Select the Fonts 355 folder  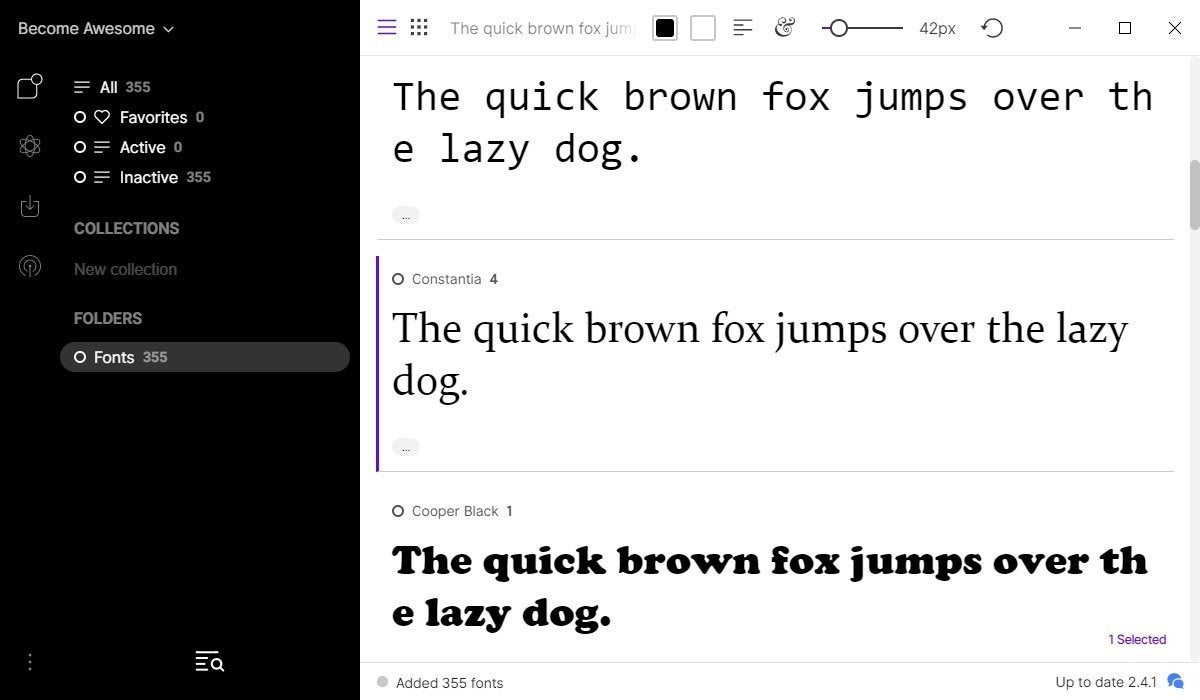point(205,357)
